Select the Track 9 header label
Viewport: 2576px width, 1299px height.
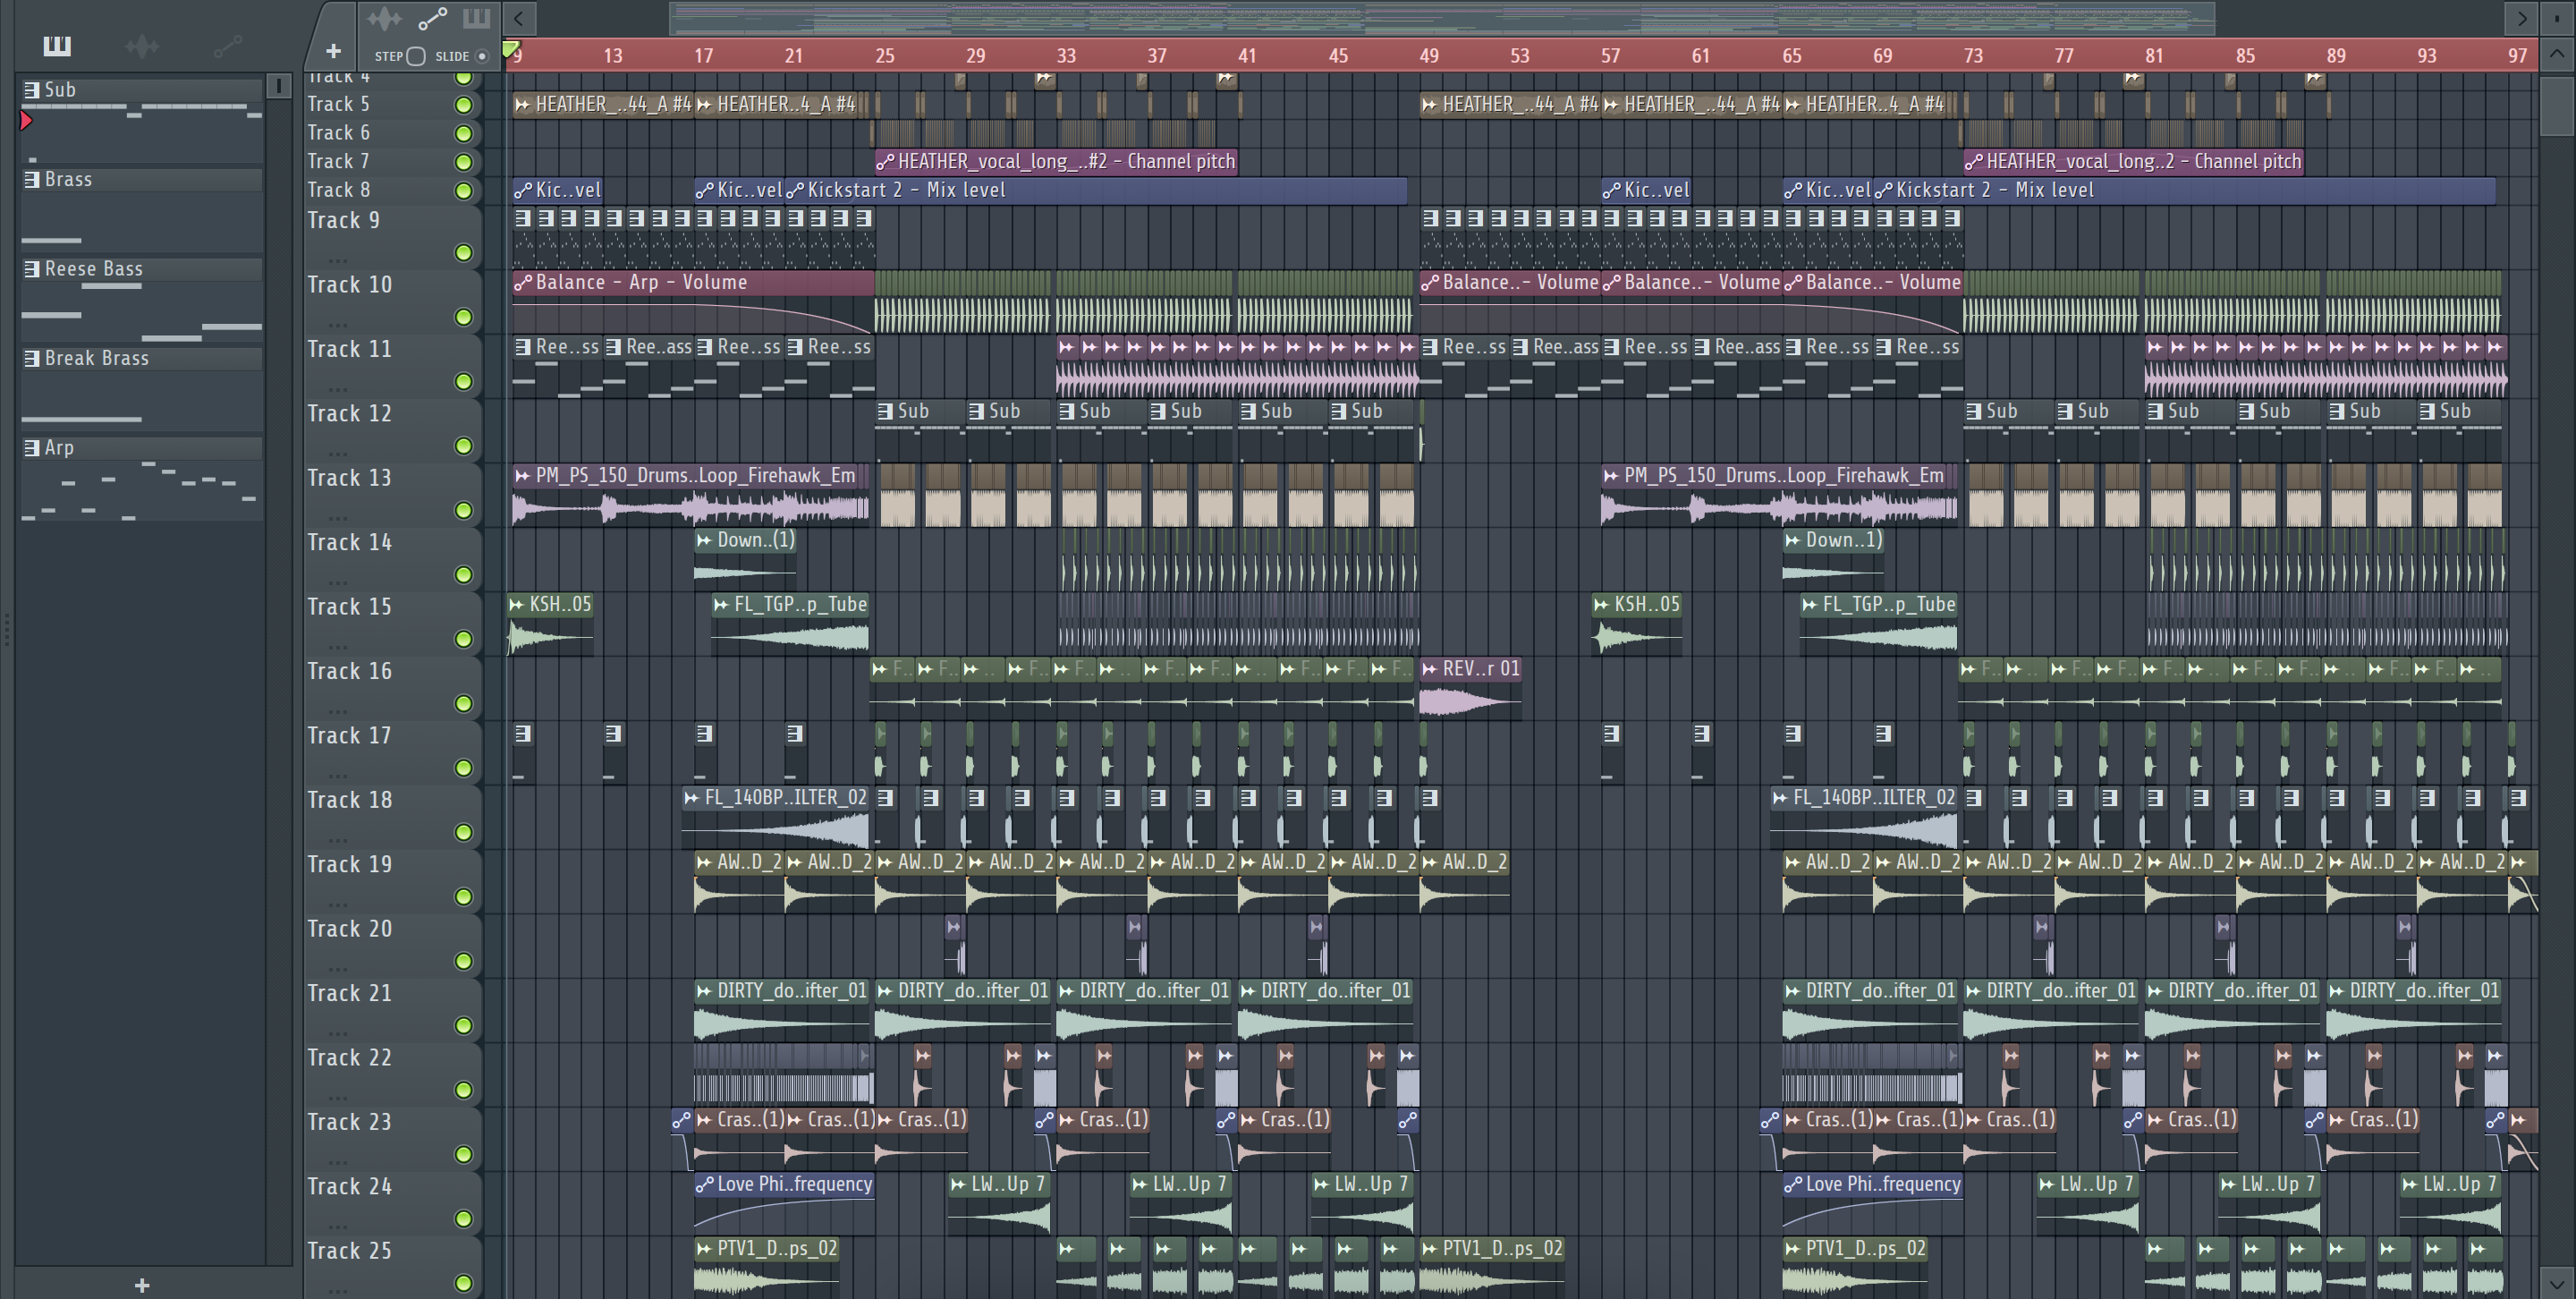pyautogui.click(x=344, y=221)
